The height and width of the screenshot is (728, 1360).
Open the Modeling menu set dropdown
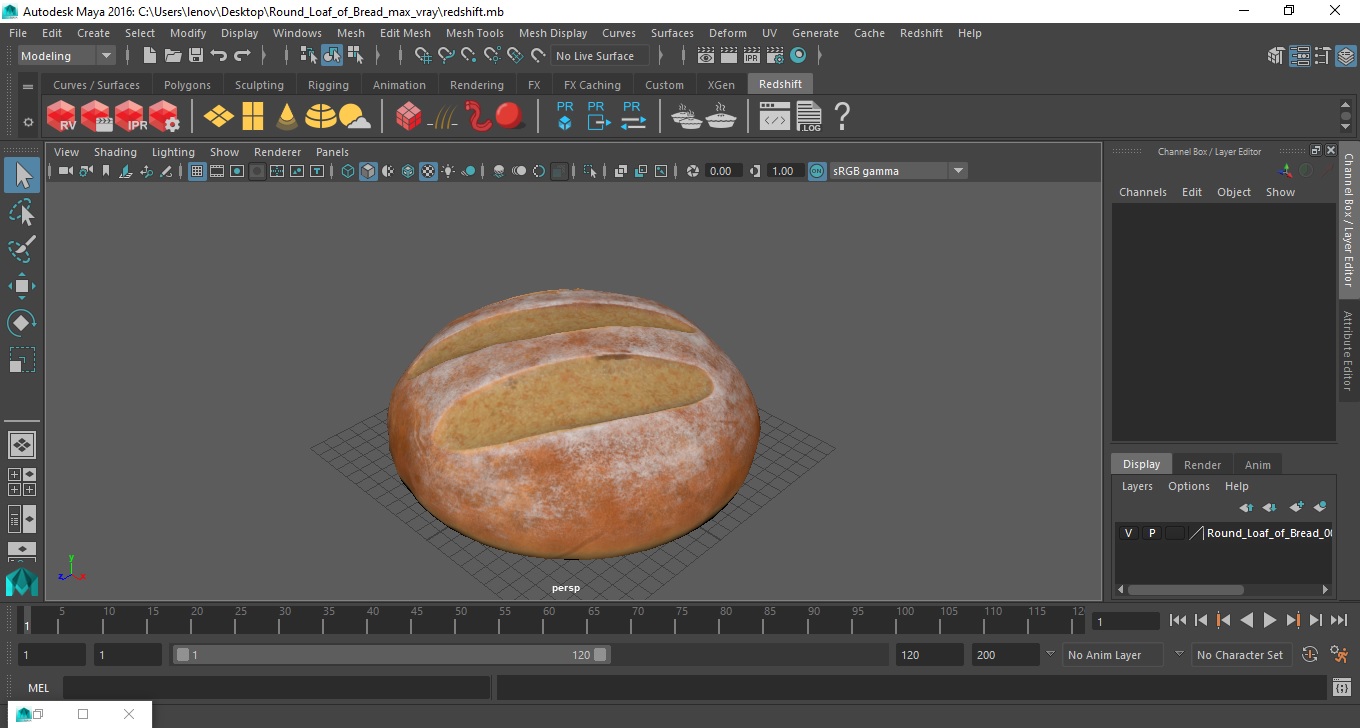(66, 56)
